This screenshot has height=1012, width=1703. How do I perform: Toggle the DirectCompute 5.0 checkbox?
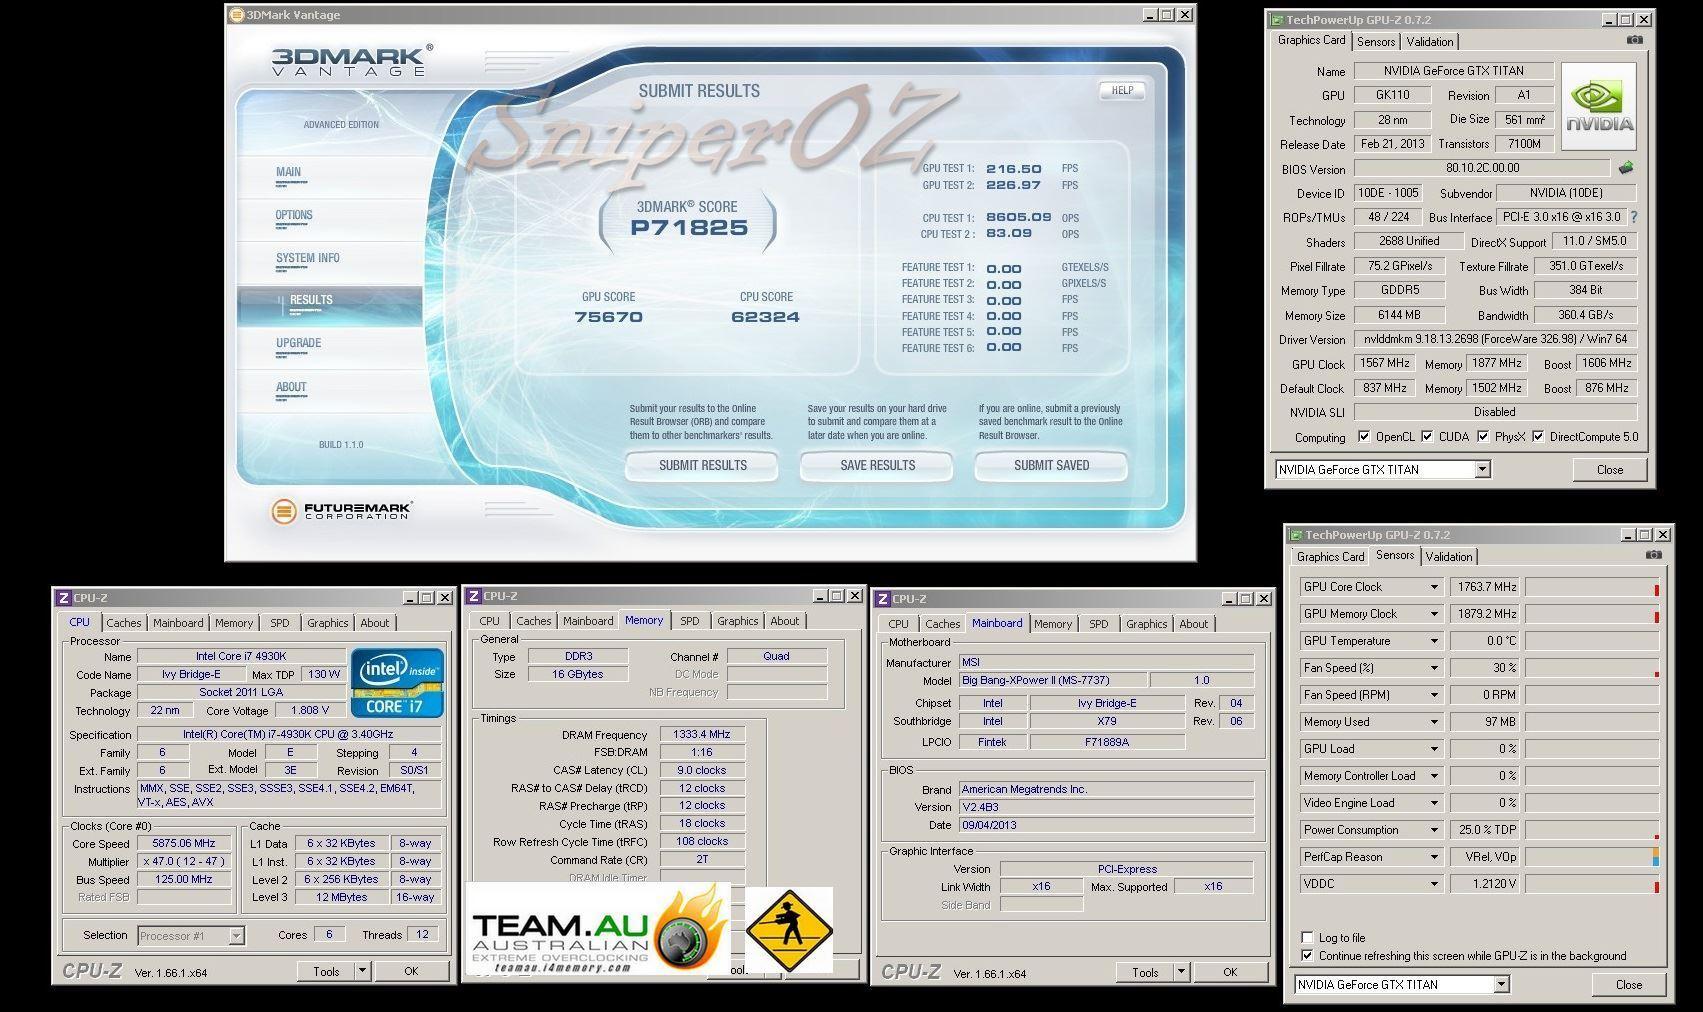[1538, 437]
